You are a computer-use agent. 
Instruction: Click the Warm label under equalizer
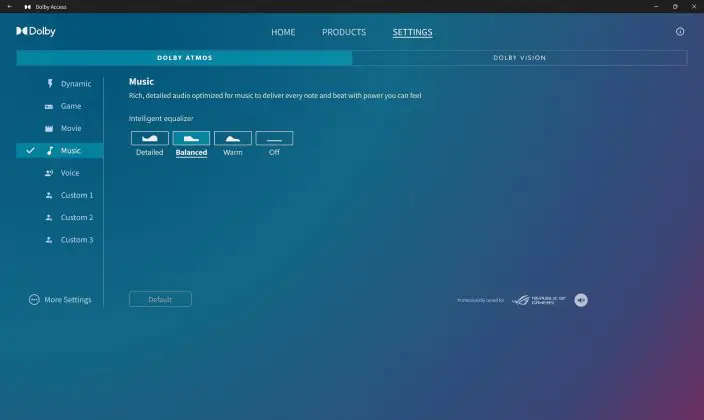click(233, 153)
